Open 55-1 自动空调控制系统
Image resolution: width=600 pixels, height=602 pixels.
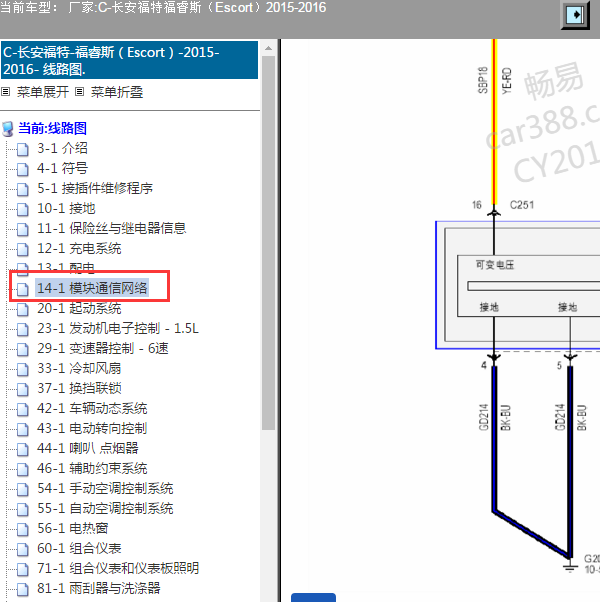point(105,508)
